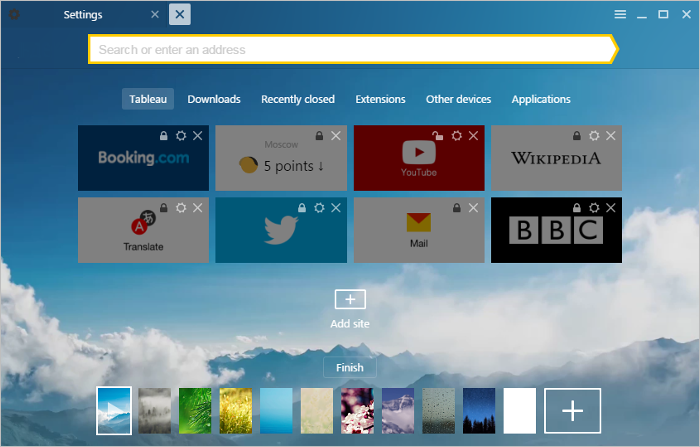Screen dimensions: 700x447
Task: Minimize the browser window
Action: pos(642,15)
